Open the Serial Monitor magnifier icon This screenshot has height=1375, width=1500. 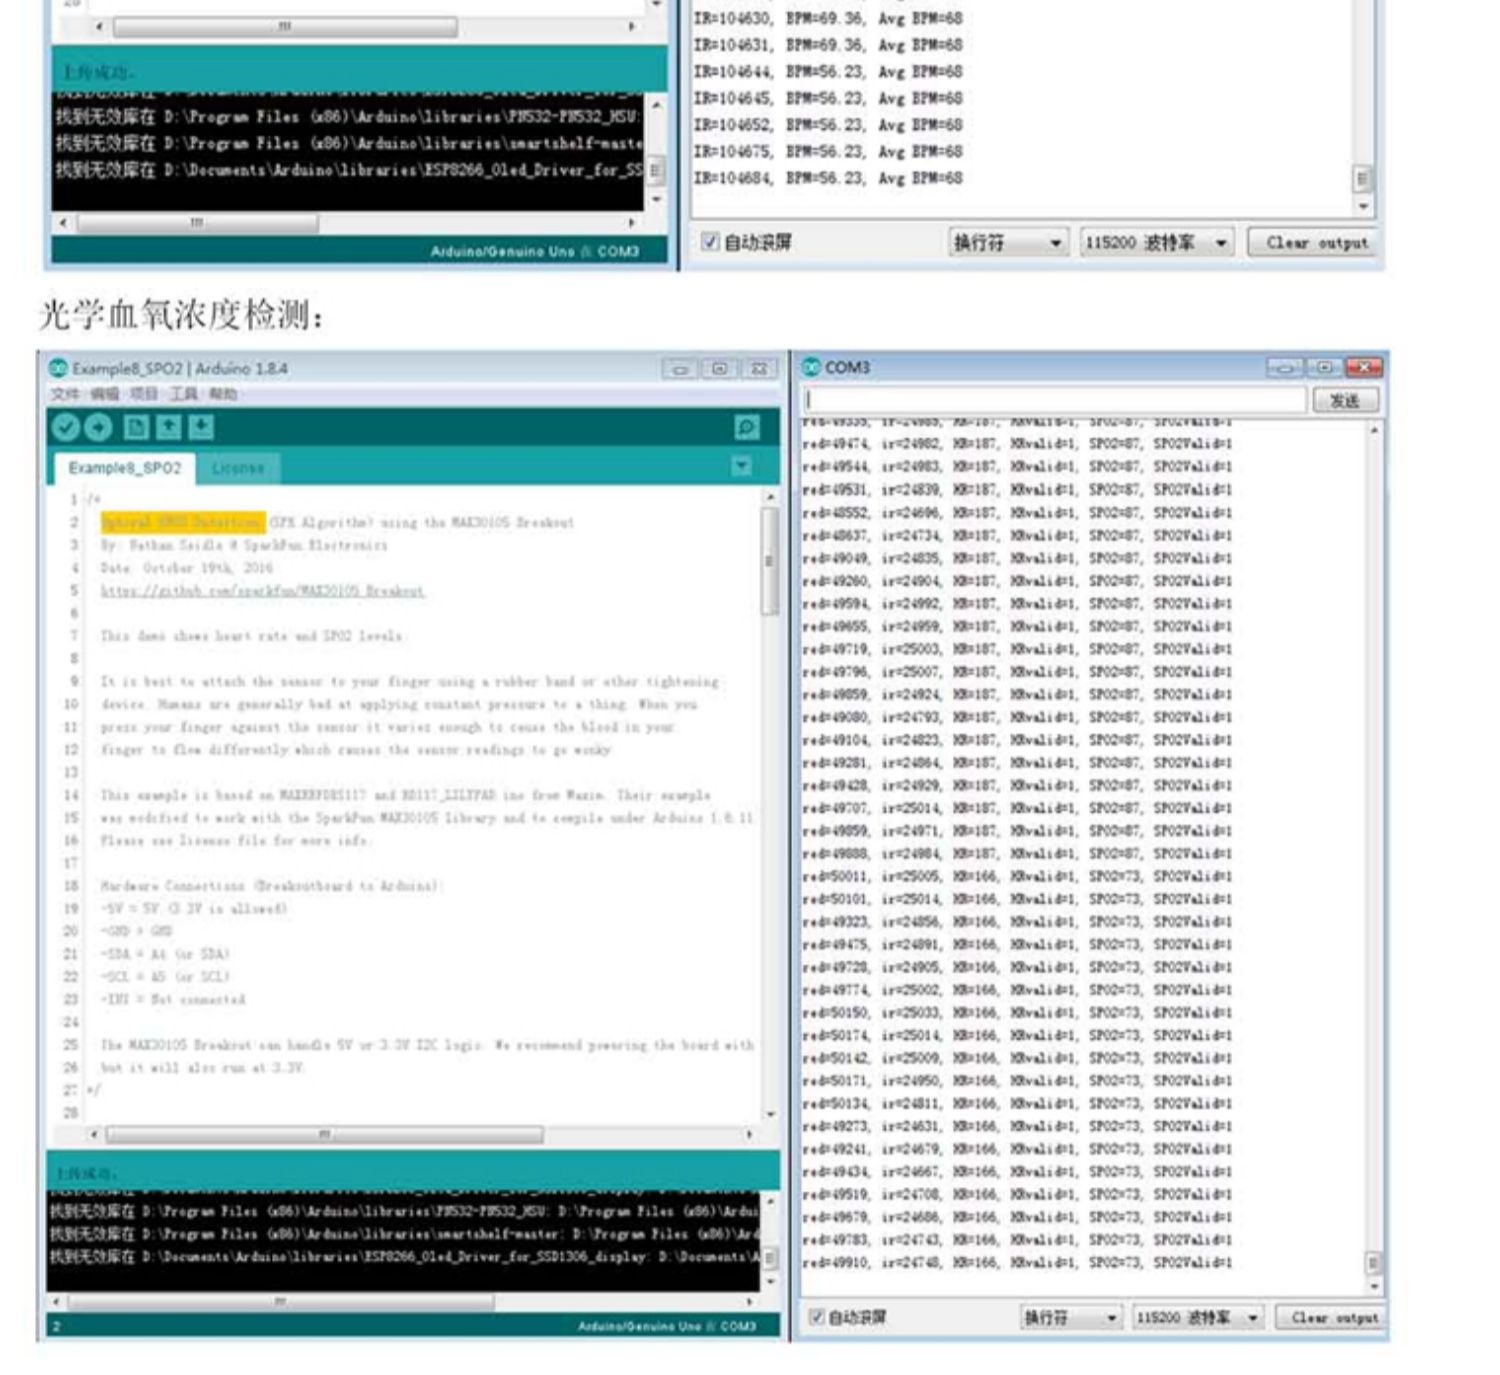(x=747, y=428)
